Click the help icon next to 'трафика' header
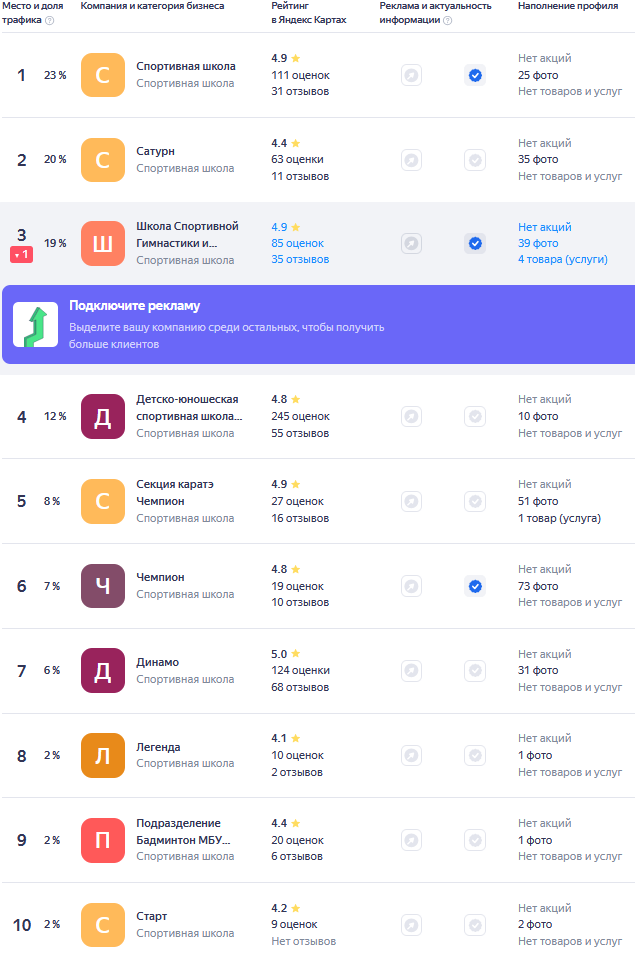This screenshot has width=635, height=965. (x=50, y=20)
